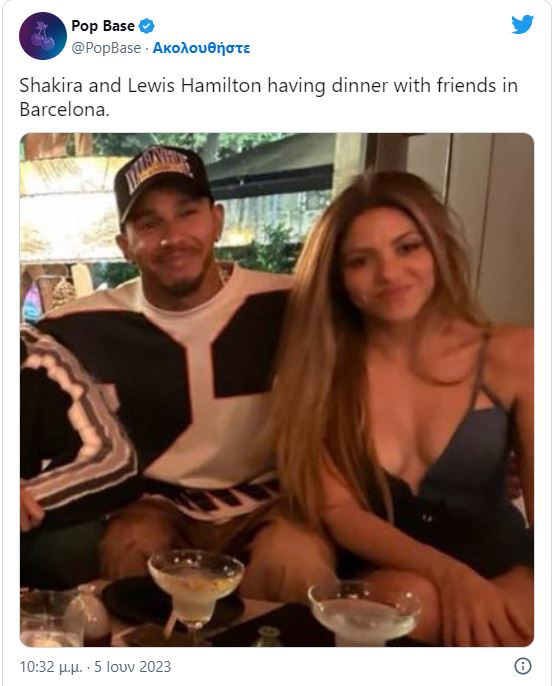This screenshot has width=552, height=686.
Task: Click the 5 Ιουν 2023 date text
Action: click(x=133, y=666)
